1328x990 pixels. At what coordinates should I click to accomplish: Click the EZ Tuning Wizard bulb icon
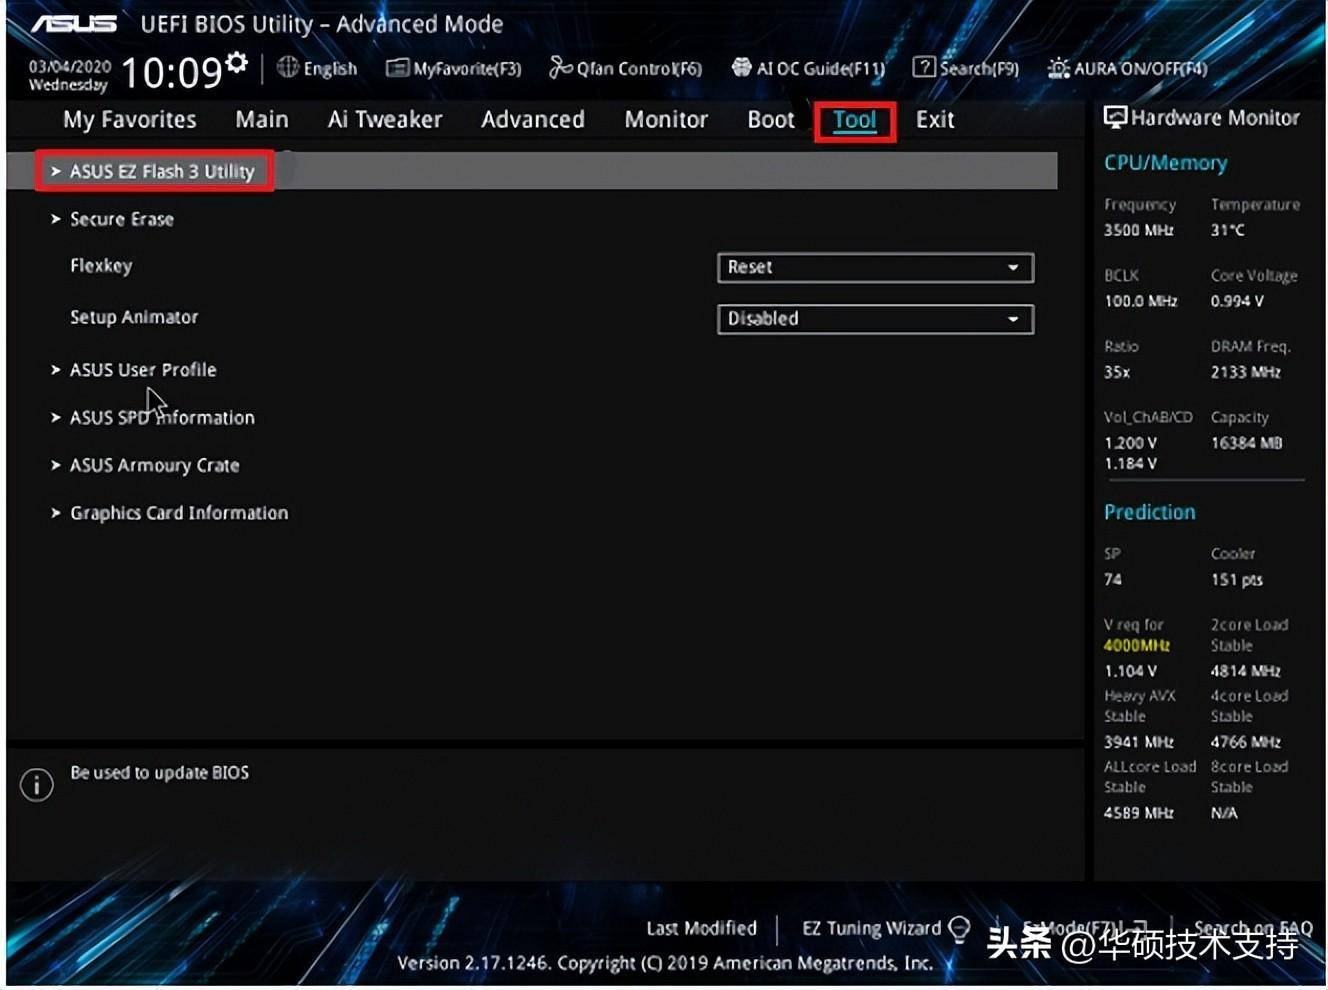(x=959, y=929)
